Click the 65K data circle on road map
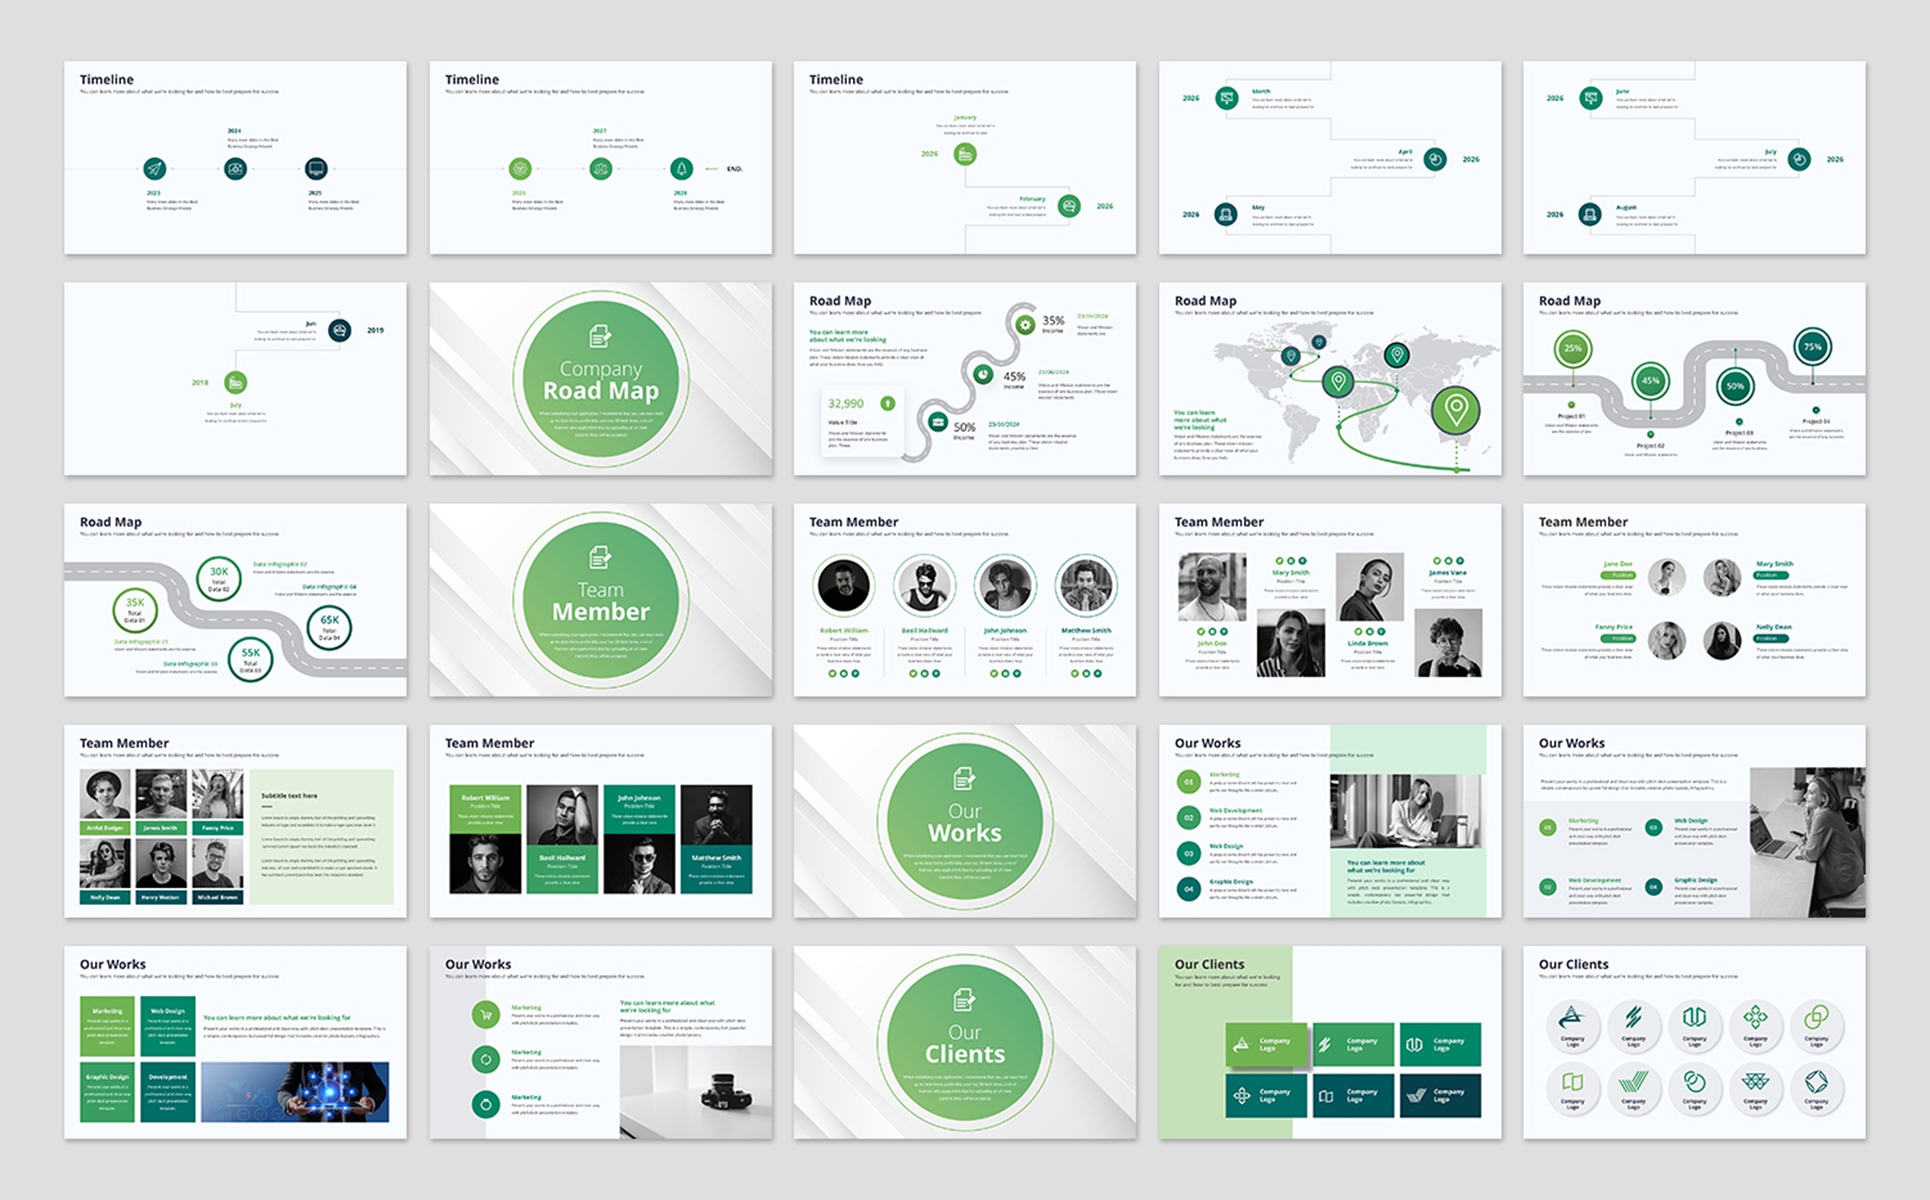This screenshot has width=1930, height=1200. click(329, 627)
